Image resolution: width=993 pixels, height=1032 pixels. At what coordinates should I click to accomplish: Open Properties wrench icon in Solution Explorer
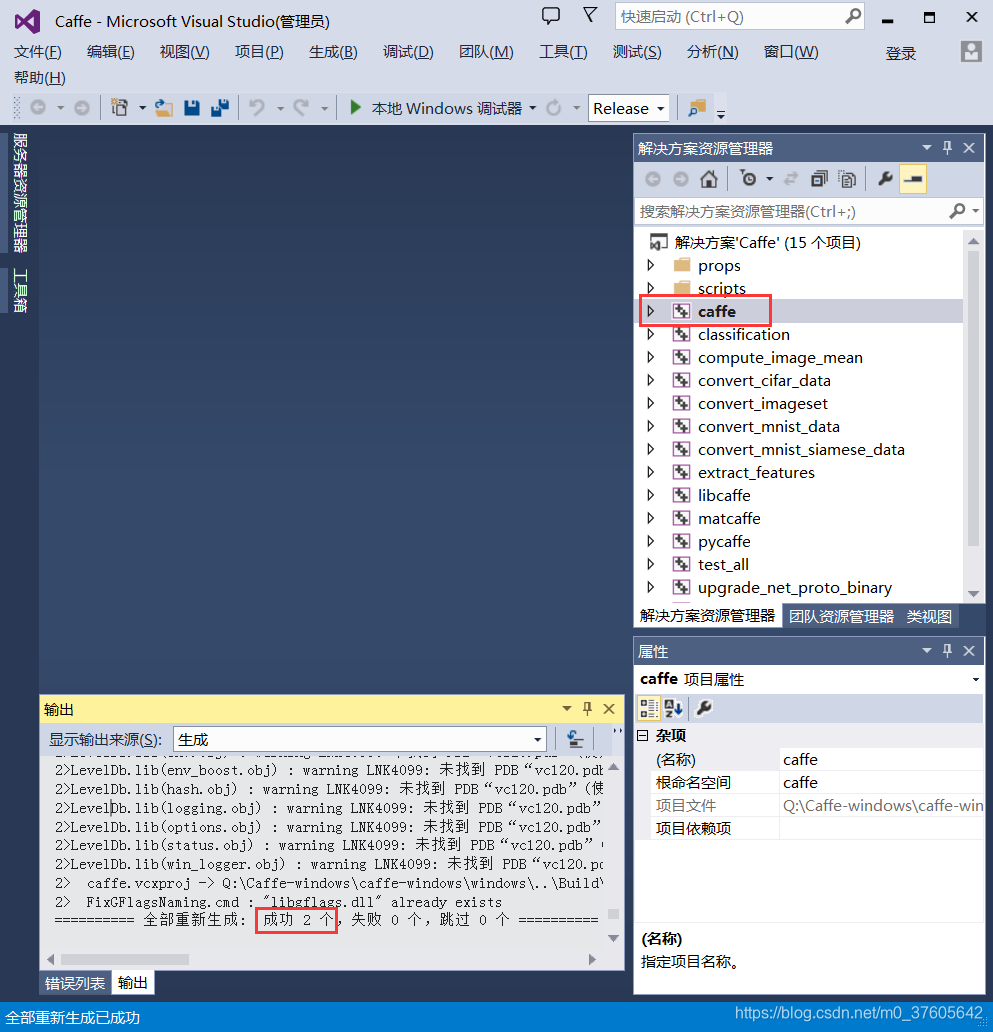[885, 178]
